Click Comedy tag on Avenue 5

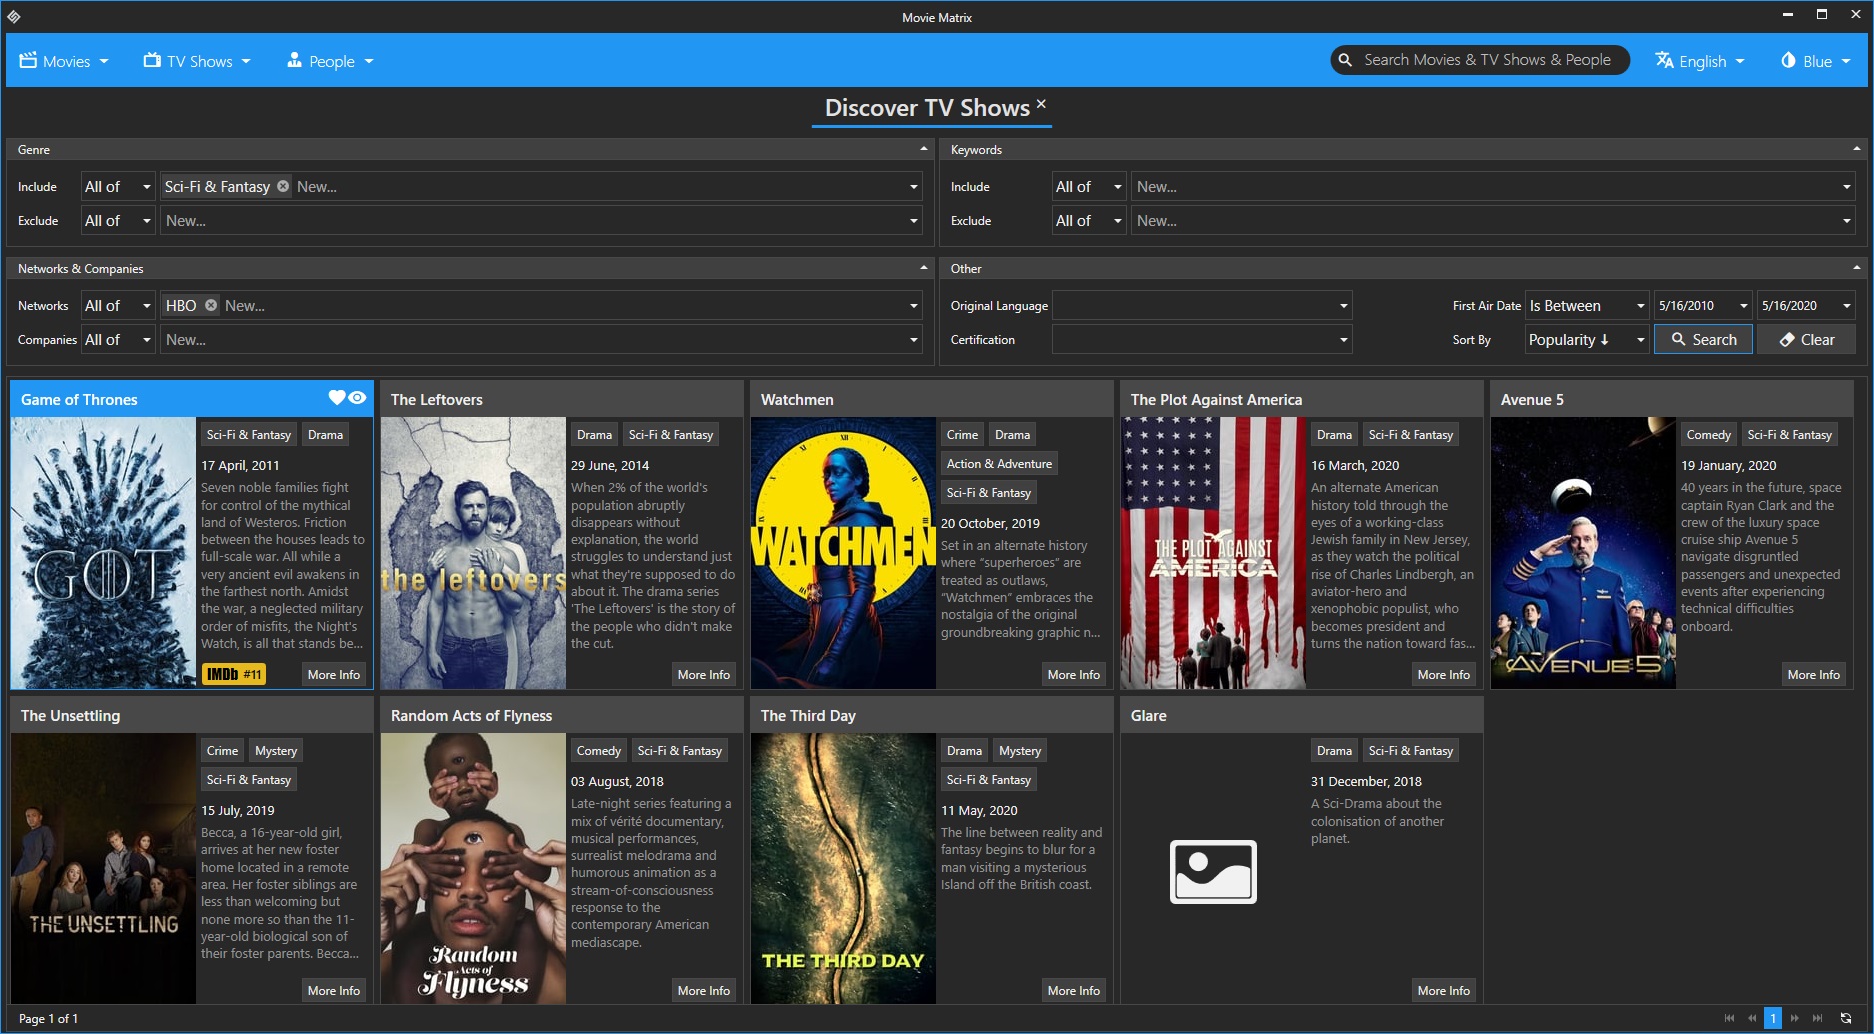coord(1708,434)
